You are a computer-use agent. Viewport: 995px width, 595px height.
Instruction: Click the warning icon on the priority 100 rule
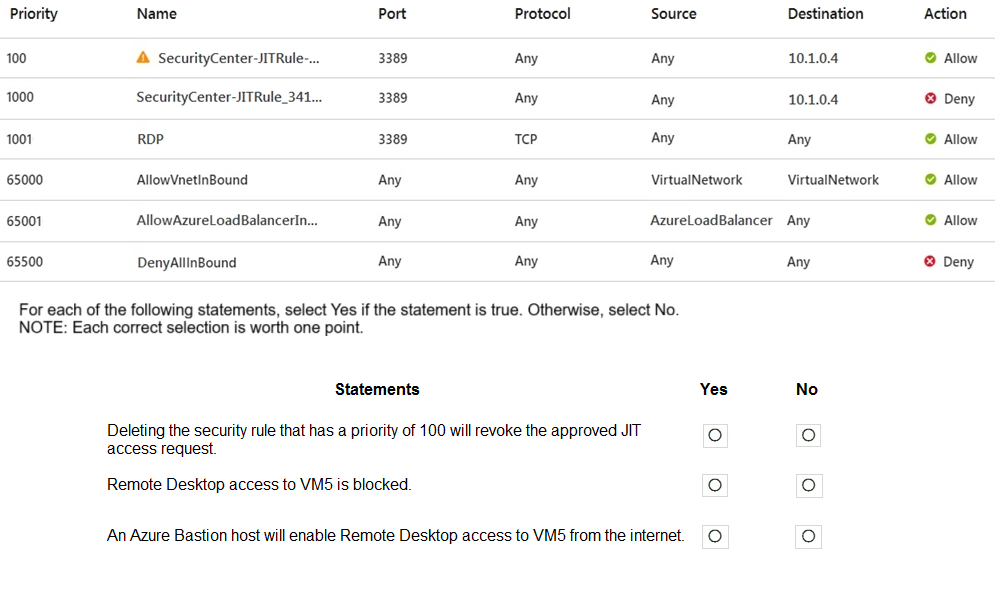click(143, 58)
